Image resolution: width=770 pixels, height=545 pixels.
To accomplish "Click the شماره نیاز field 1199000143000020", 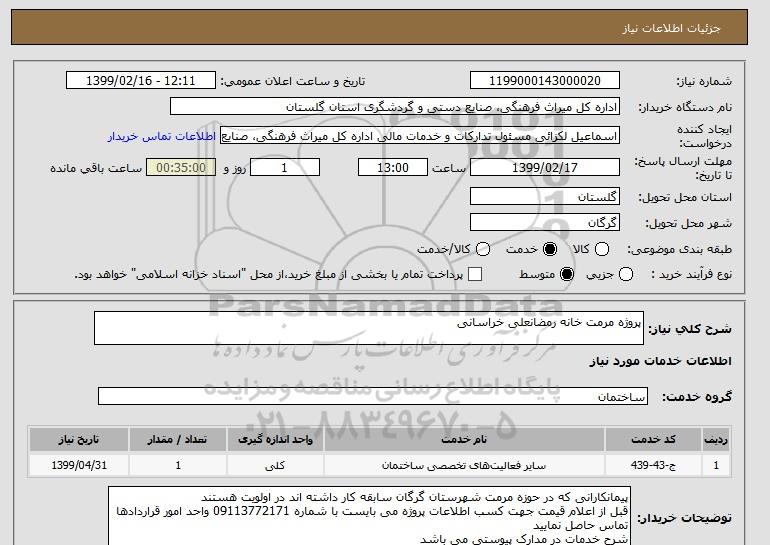I will [x=545, y=81].
